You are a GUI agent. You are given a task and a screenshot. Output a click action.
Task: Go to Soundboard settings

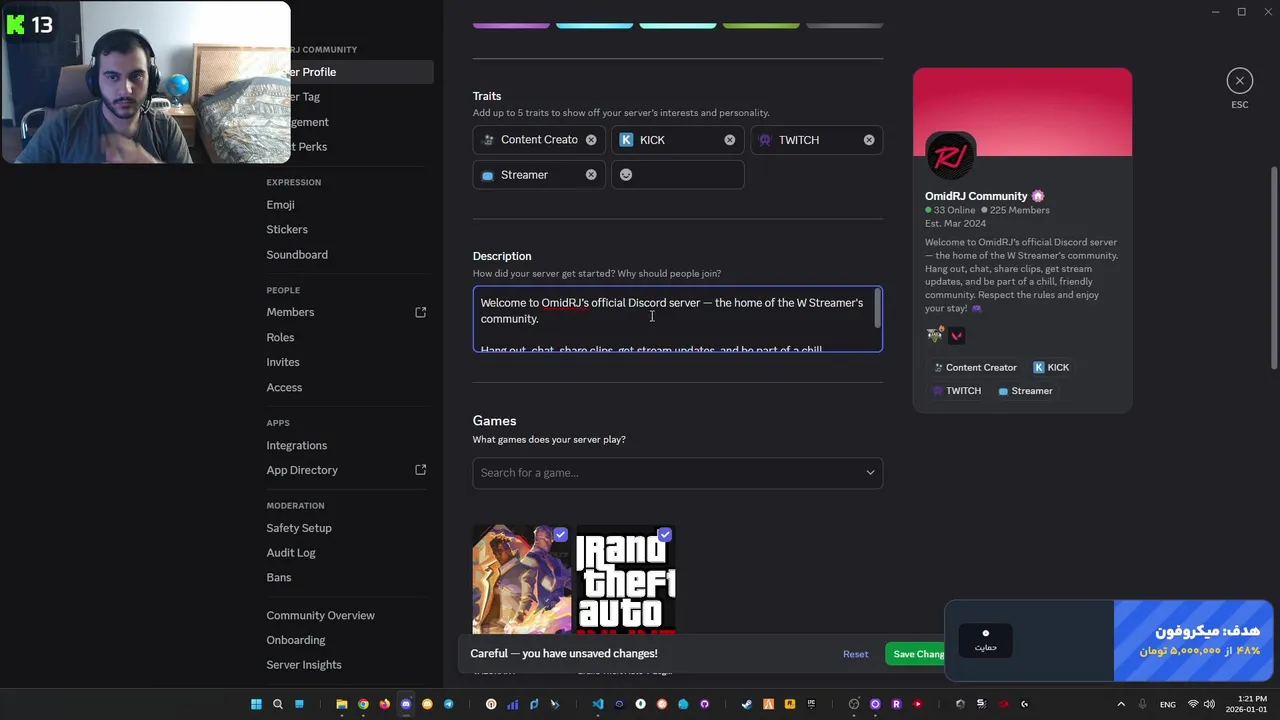pyautogui.click(x=297, y=255)
